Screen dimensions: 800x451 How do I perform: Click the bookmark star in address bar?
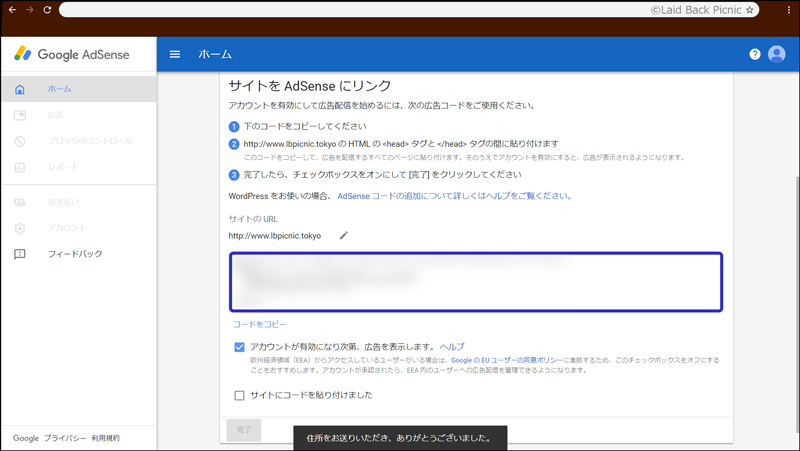click(x=749, y=10)
